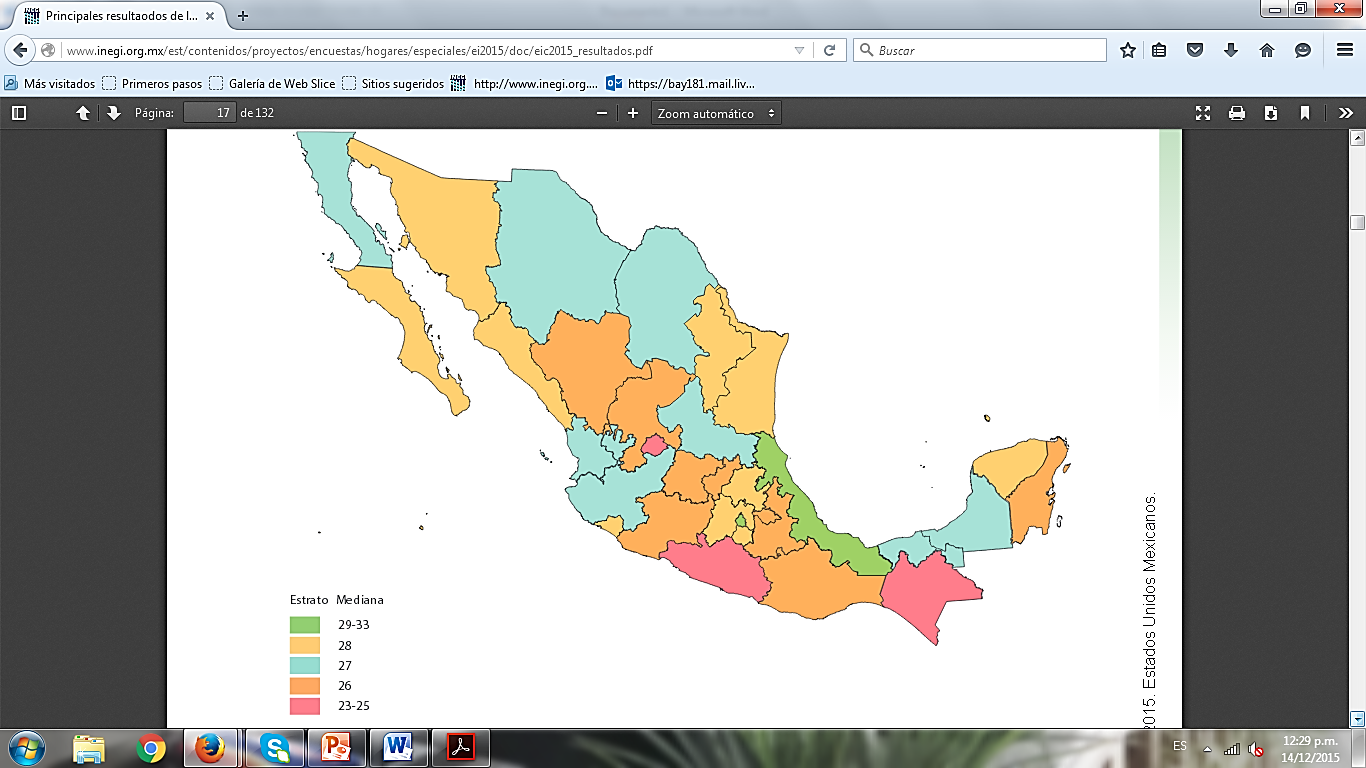1366x768 pixels.
Task: Open the Zoom automático dropdown
Action: click(716, 113)
